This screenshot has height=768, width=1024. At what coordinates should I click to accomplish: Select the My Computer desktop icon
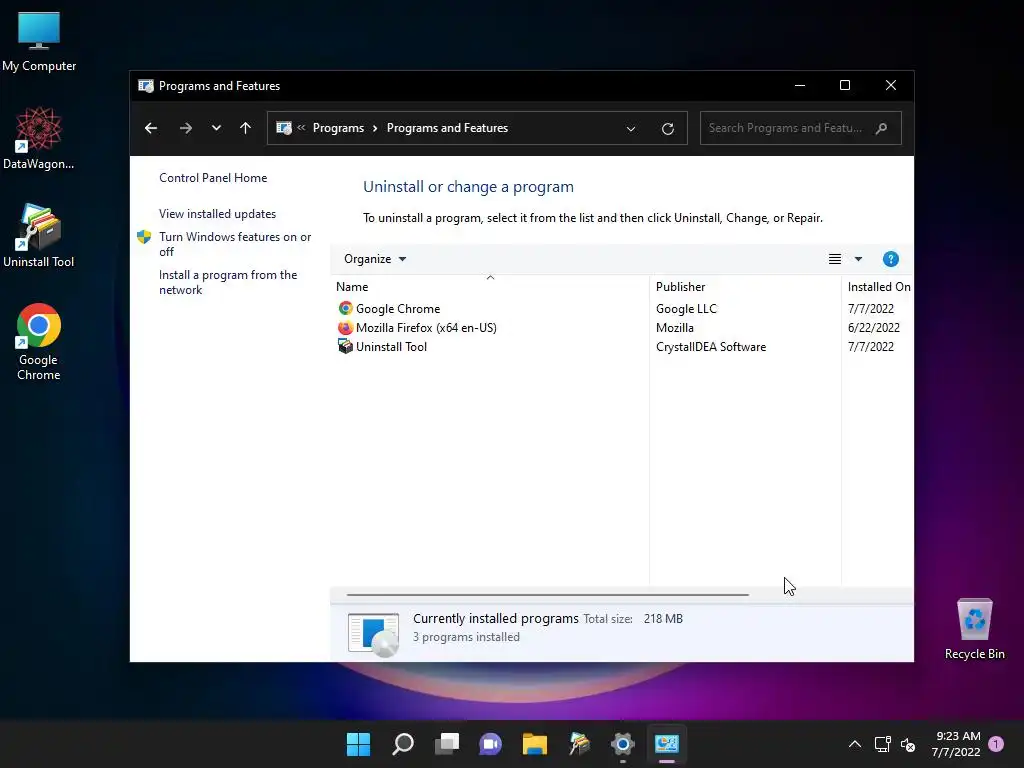[39, 42]
